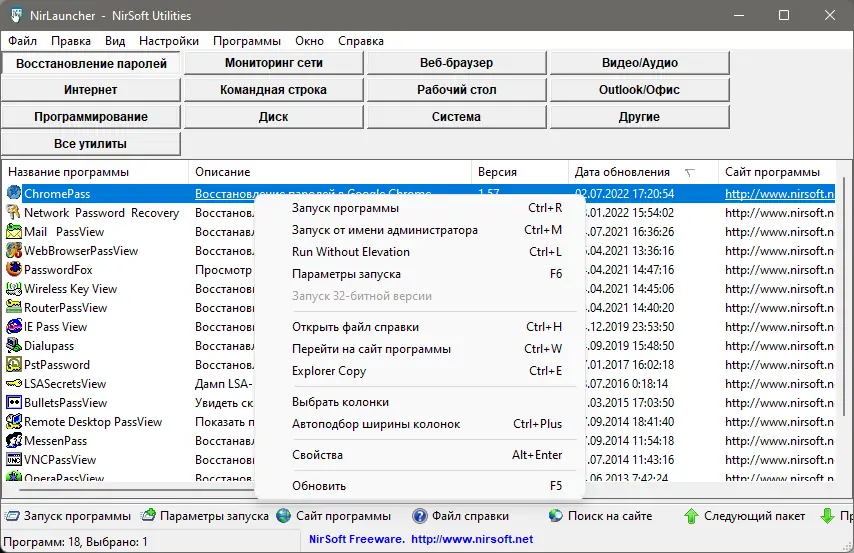Switch to Мониторинг сети category

pyautogui.click(x=273, y=63)
